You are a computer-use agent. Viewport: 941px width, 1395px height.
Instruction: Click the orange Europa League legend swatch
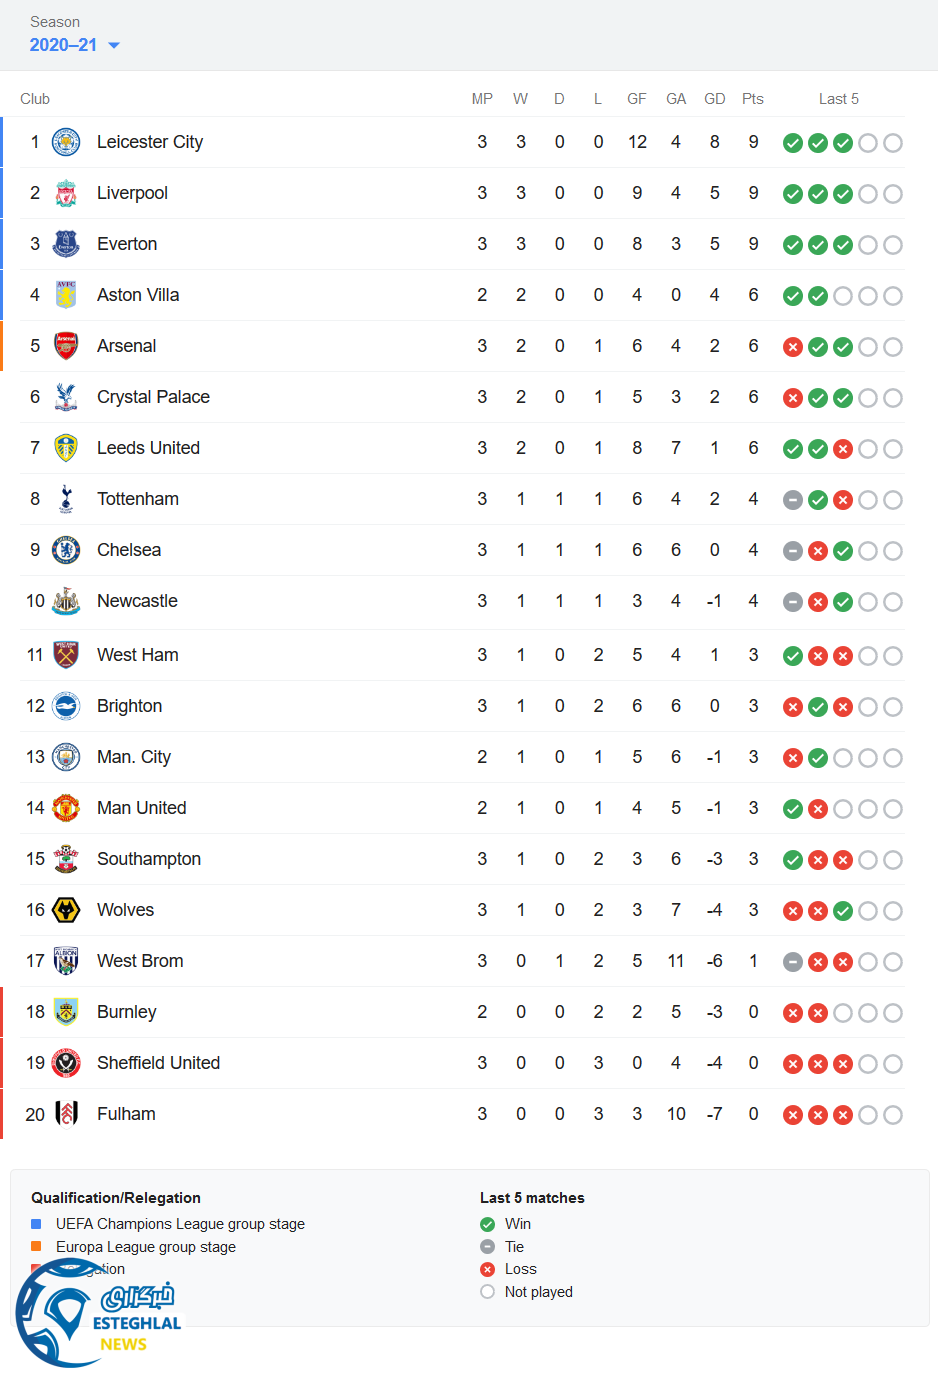(x=36, y=1246)
